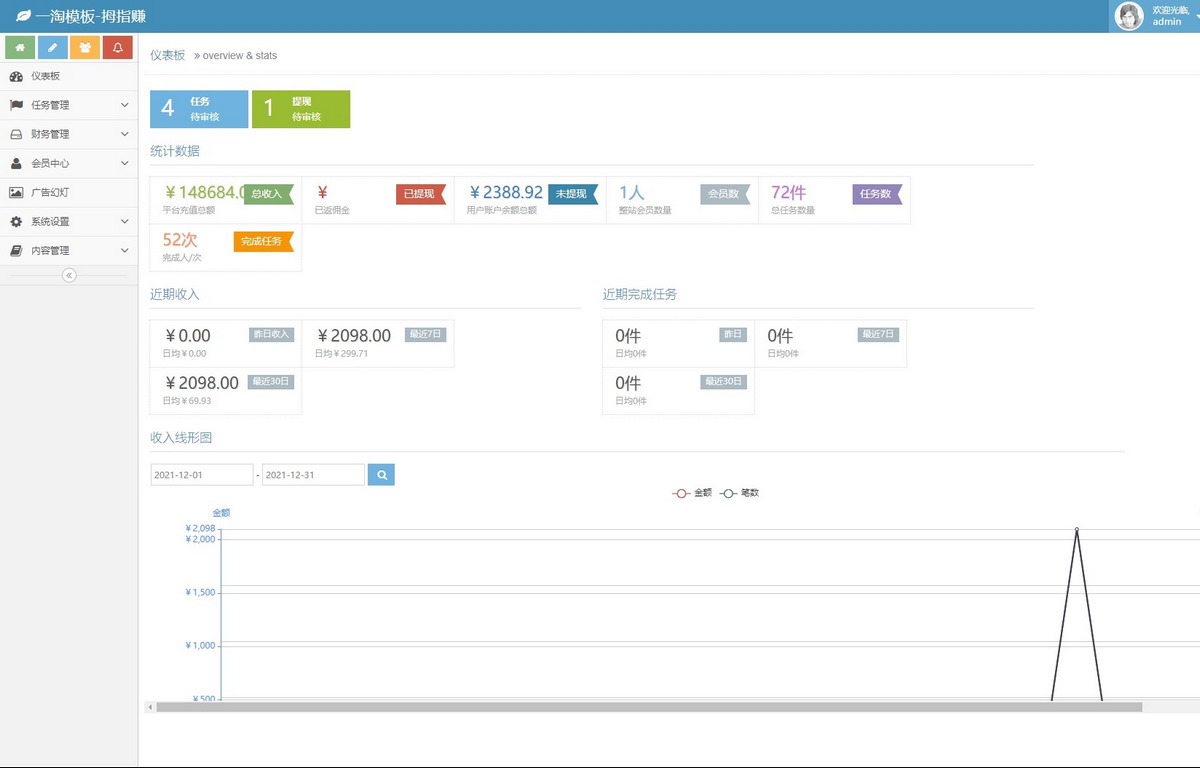1200x768 pixels.
Task: Click the green home shortcut icon
Action: 20,47
